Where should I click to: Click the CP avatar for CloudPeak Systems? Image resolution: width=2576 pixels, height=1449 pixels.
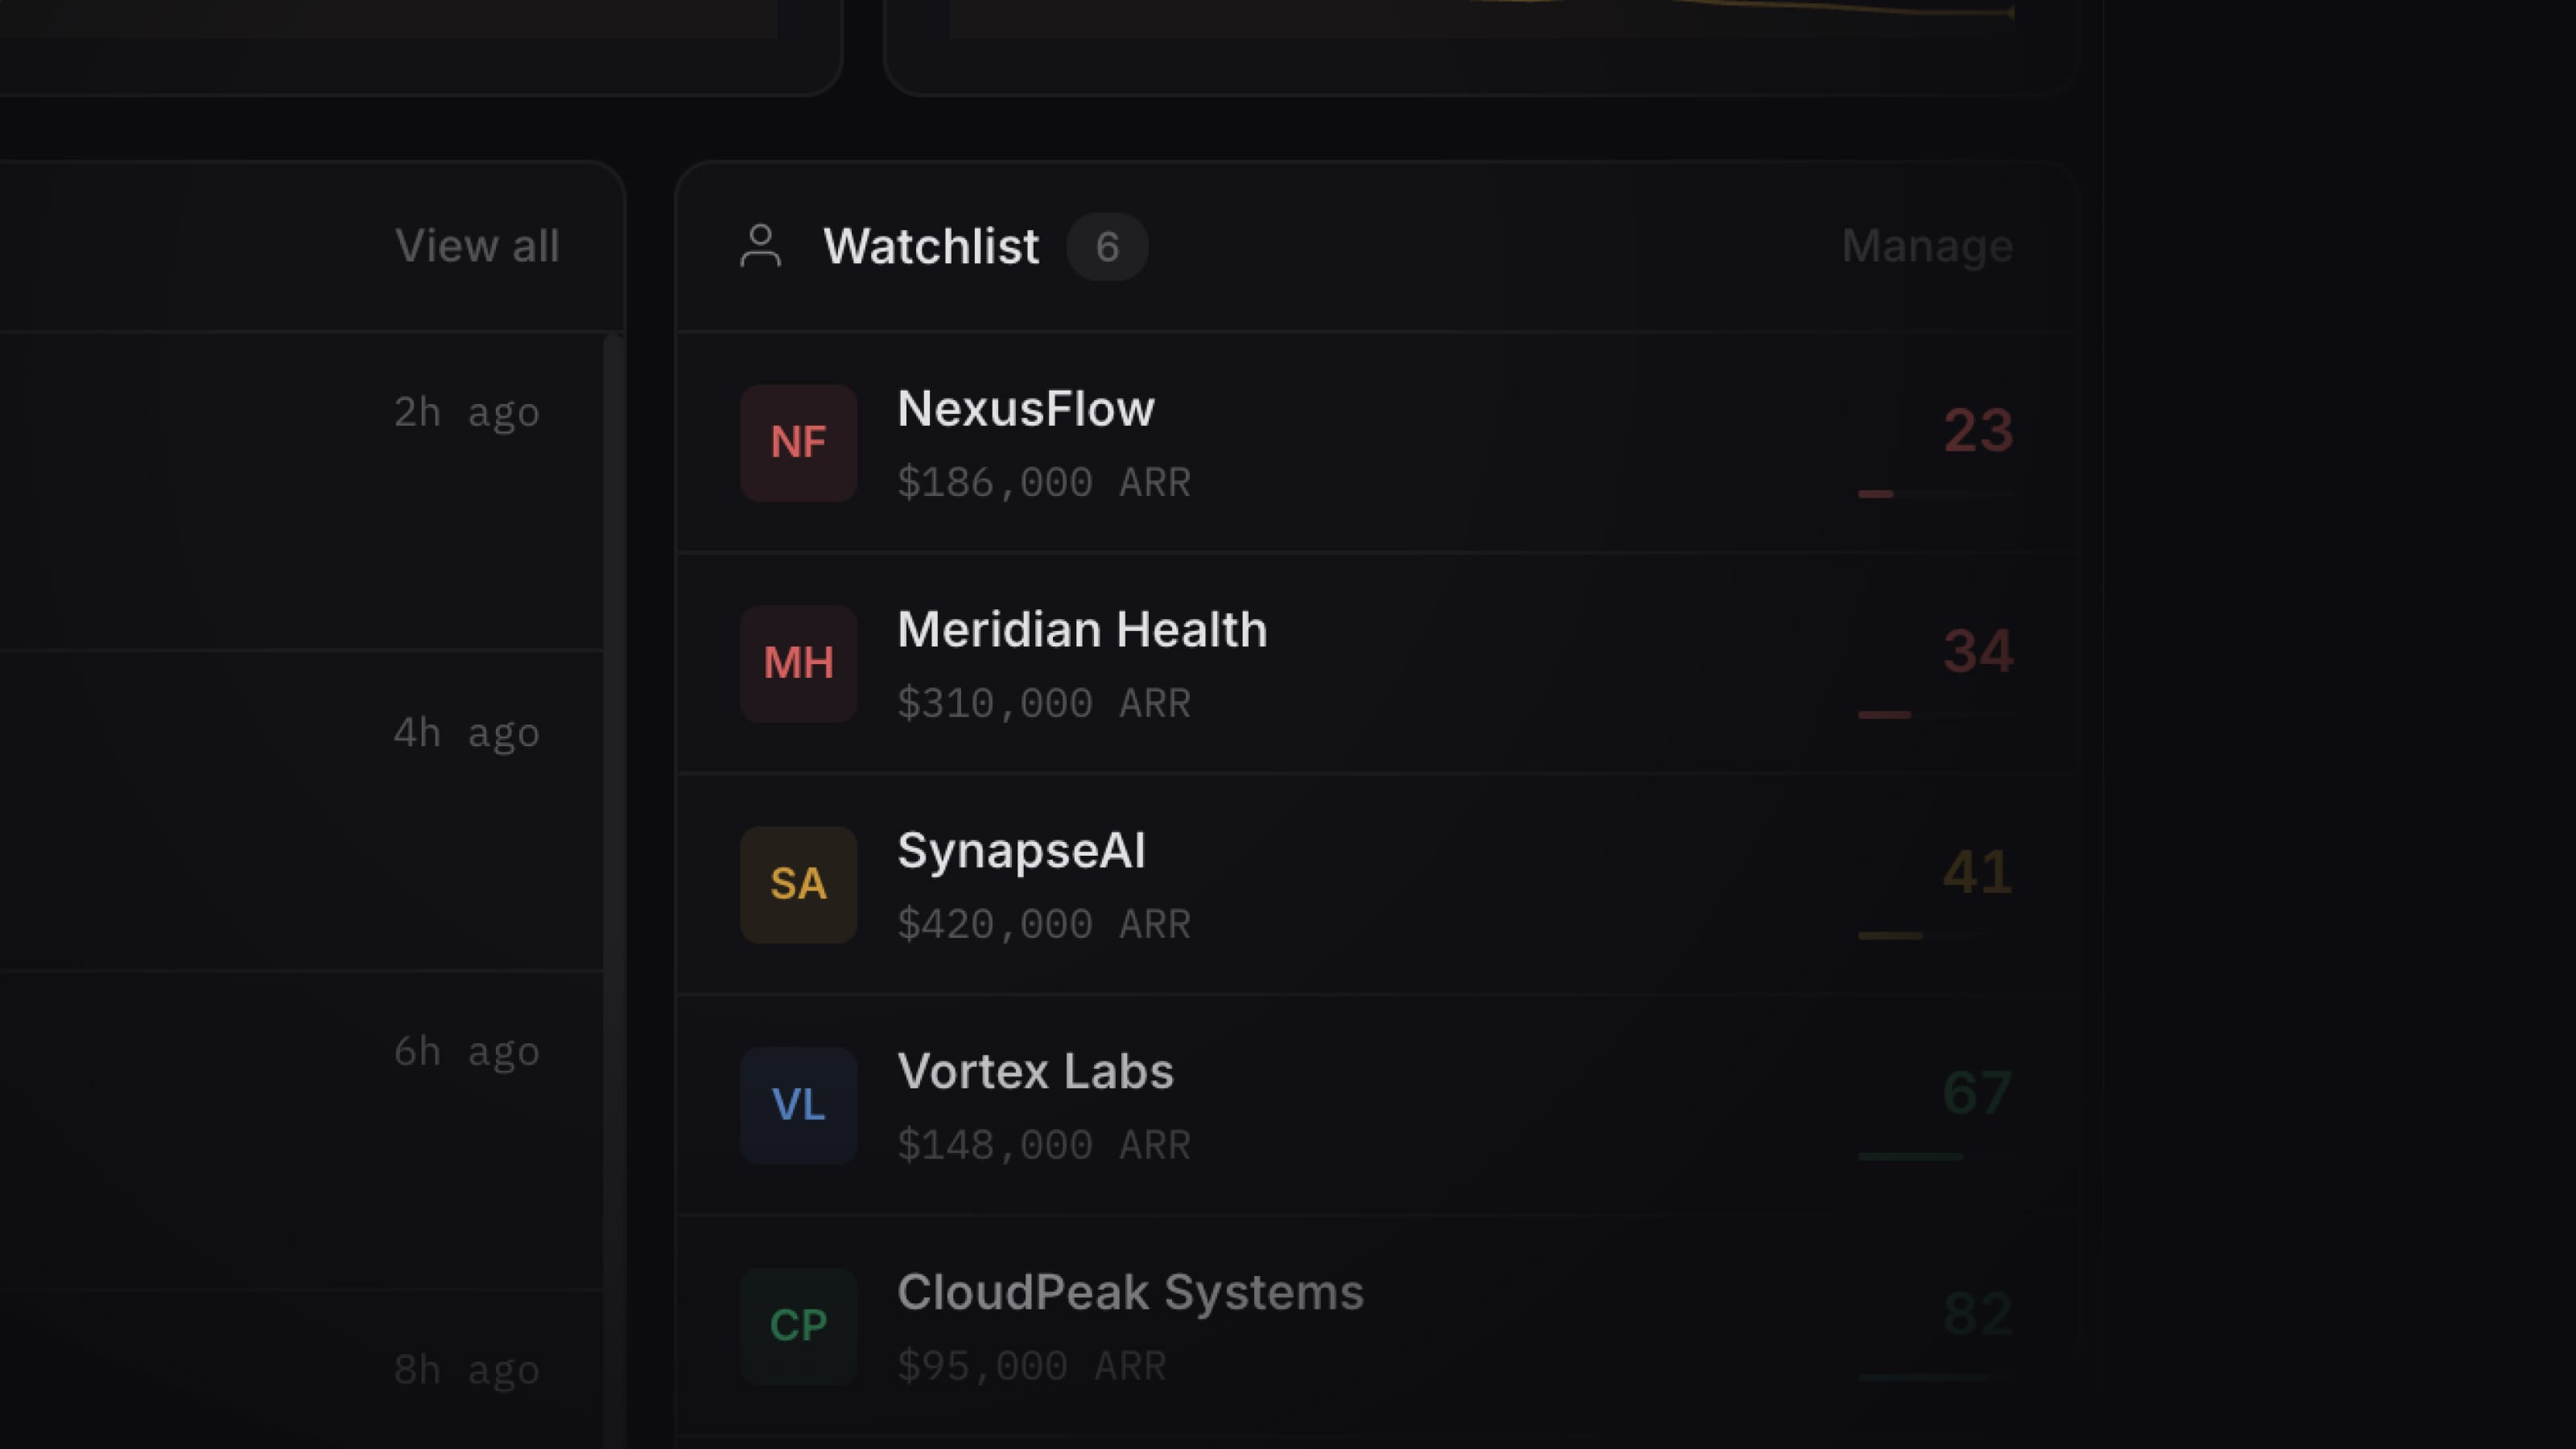(798, 1326)
